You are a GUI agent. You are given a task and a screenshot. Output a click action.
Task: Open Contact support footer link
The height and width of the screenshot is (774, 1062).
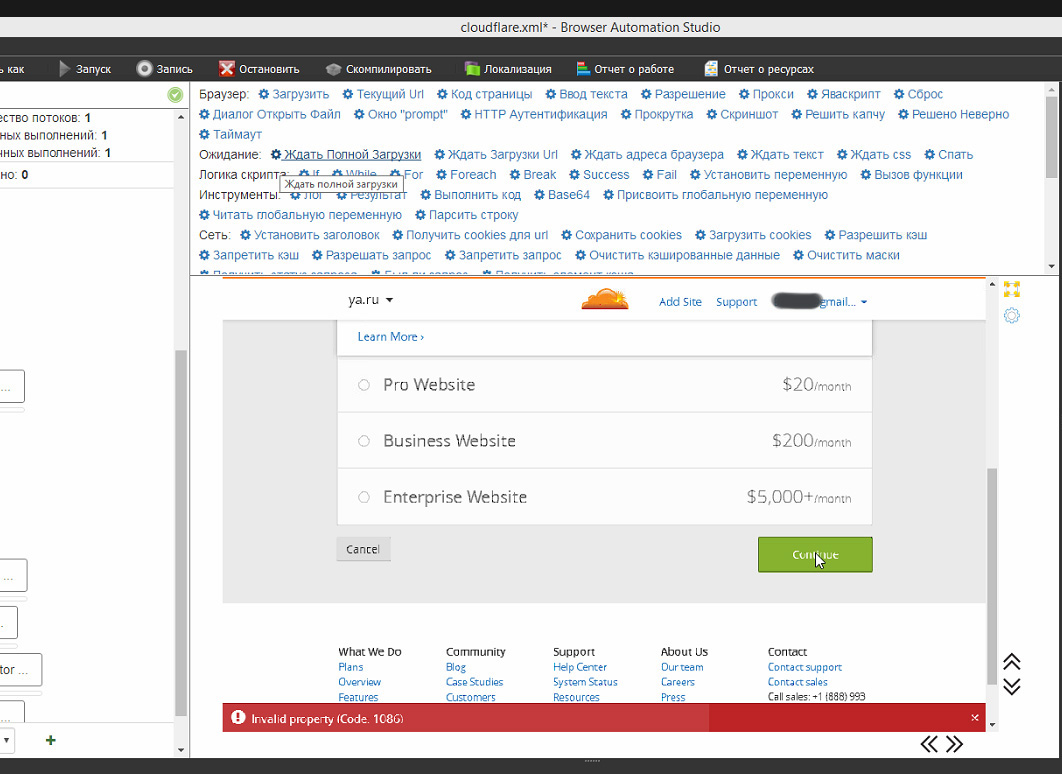805,667
